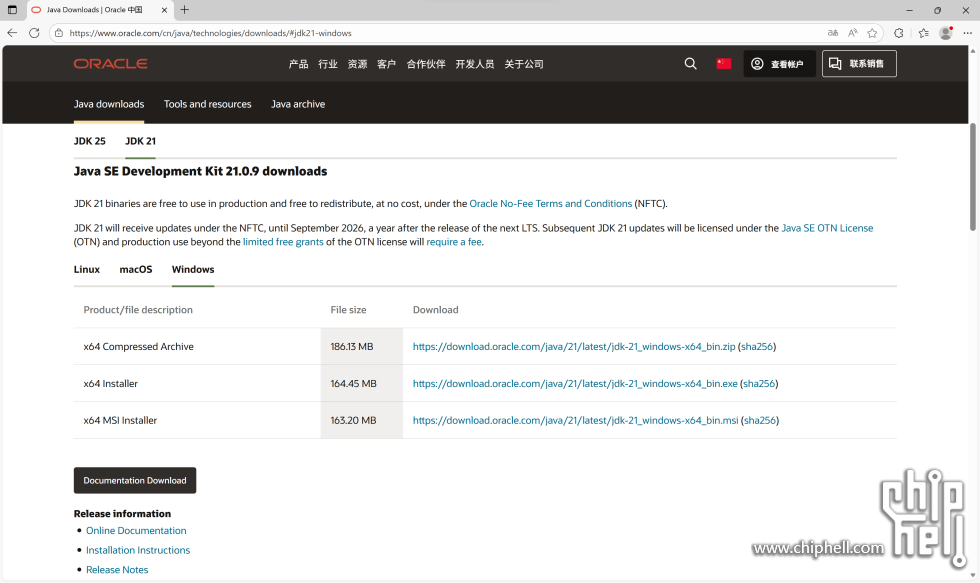Click the Documentation Download button
Image resolution: width=980 pixels, height=583 pixels.
(x=135, y=481)
